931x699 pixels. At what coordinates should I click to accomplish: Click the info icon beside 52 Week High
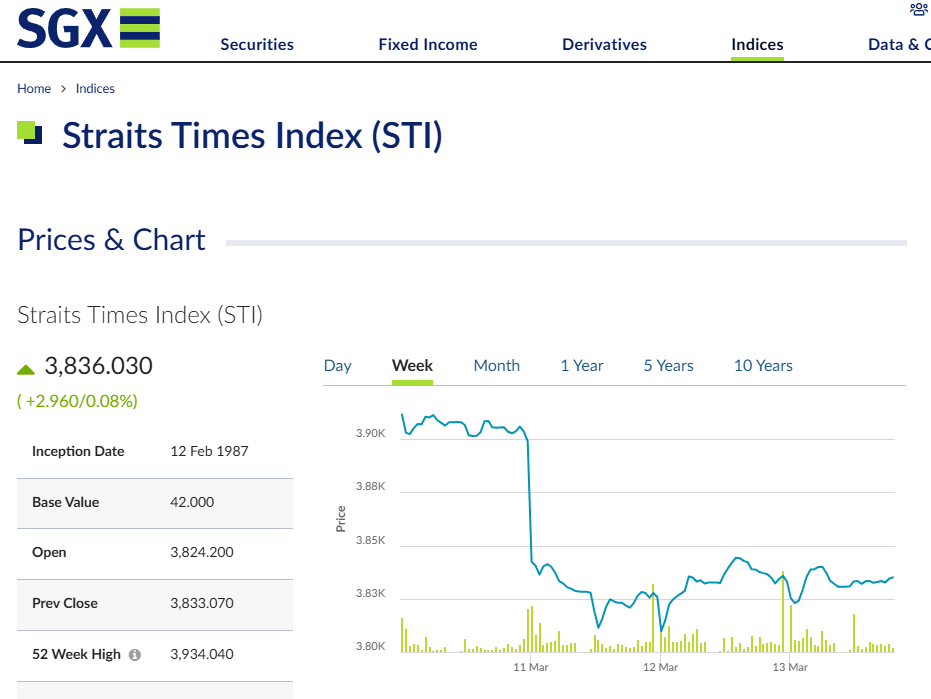point(135,654)
